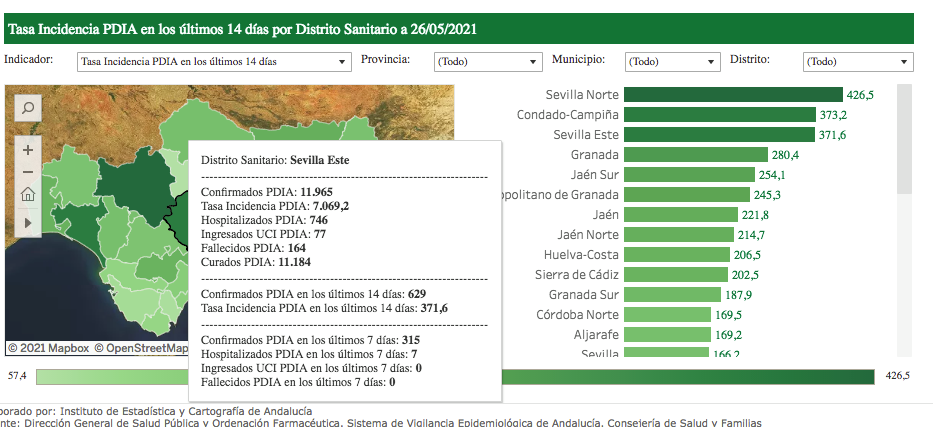
Task: Expand map tools arrow button
Action: tap(28, 221)
